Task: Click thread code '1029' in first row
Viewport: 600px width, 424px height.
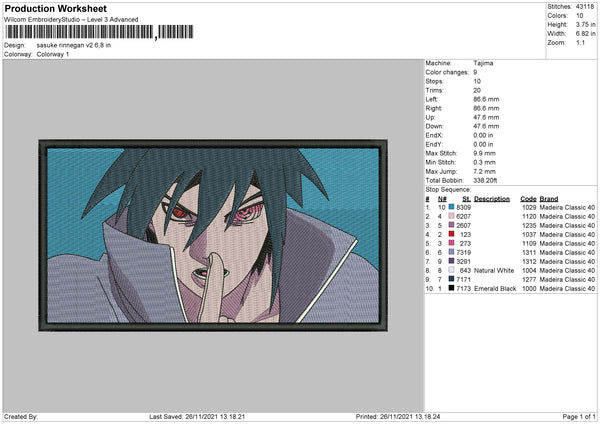Action: (x=529, y=207)
